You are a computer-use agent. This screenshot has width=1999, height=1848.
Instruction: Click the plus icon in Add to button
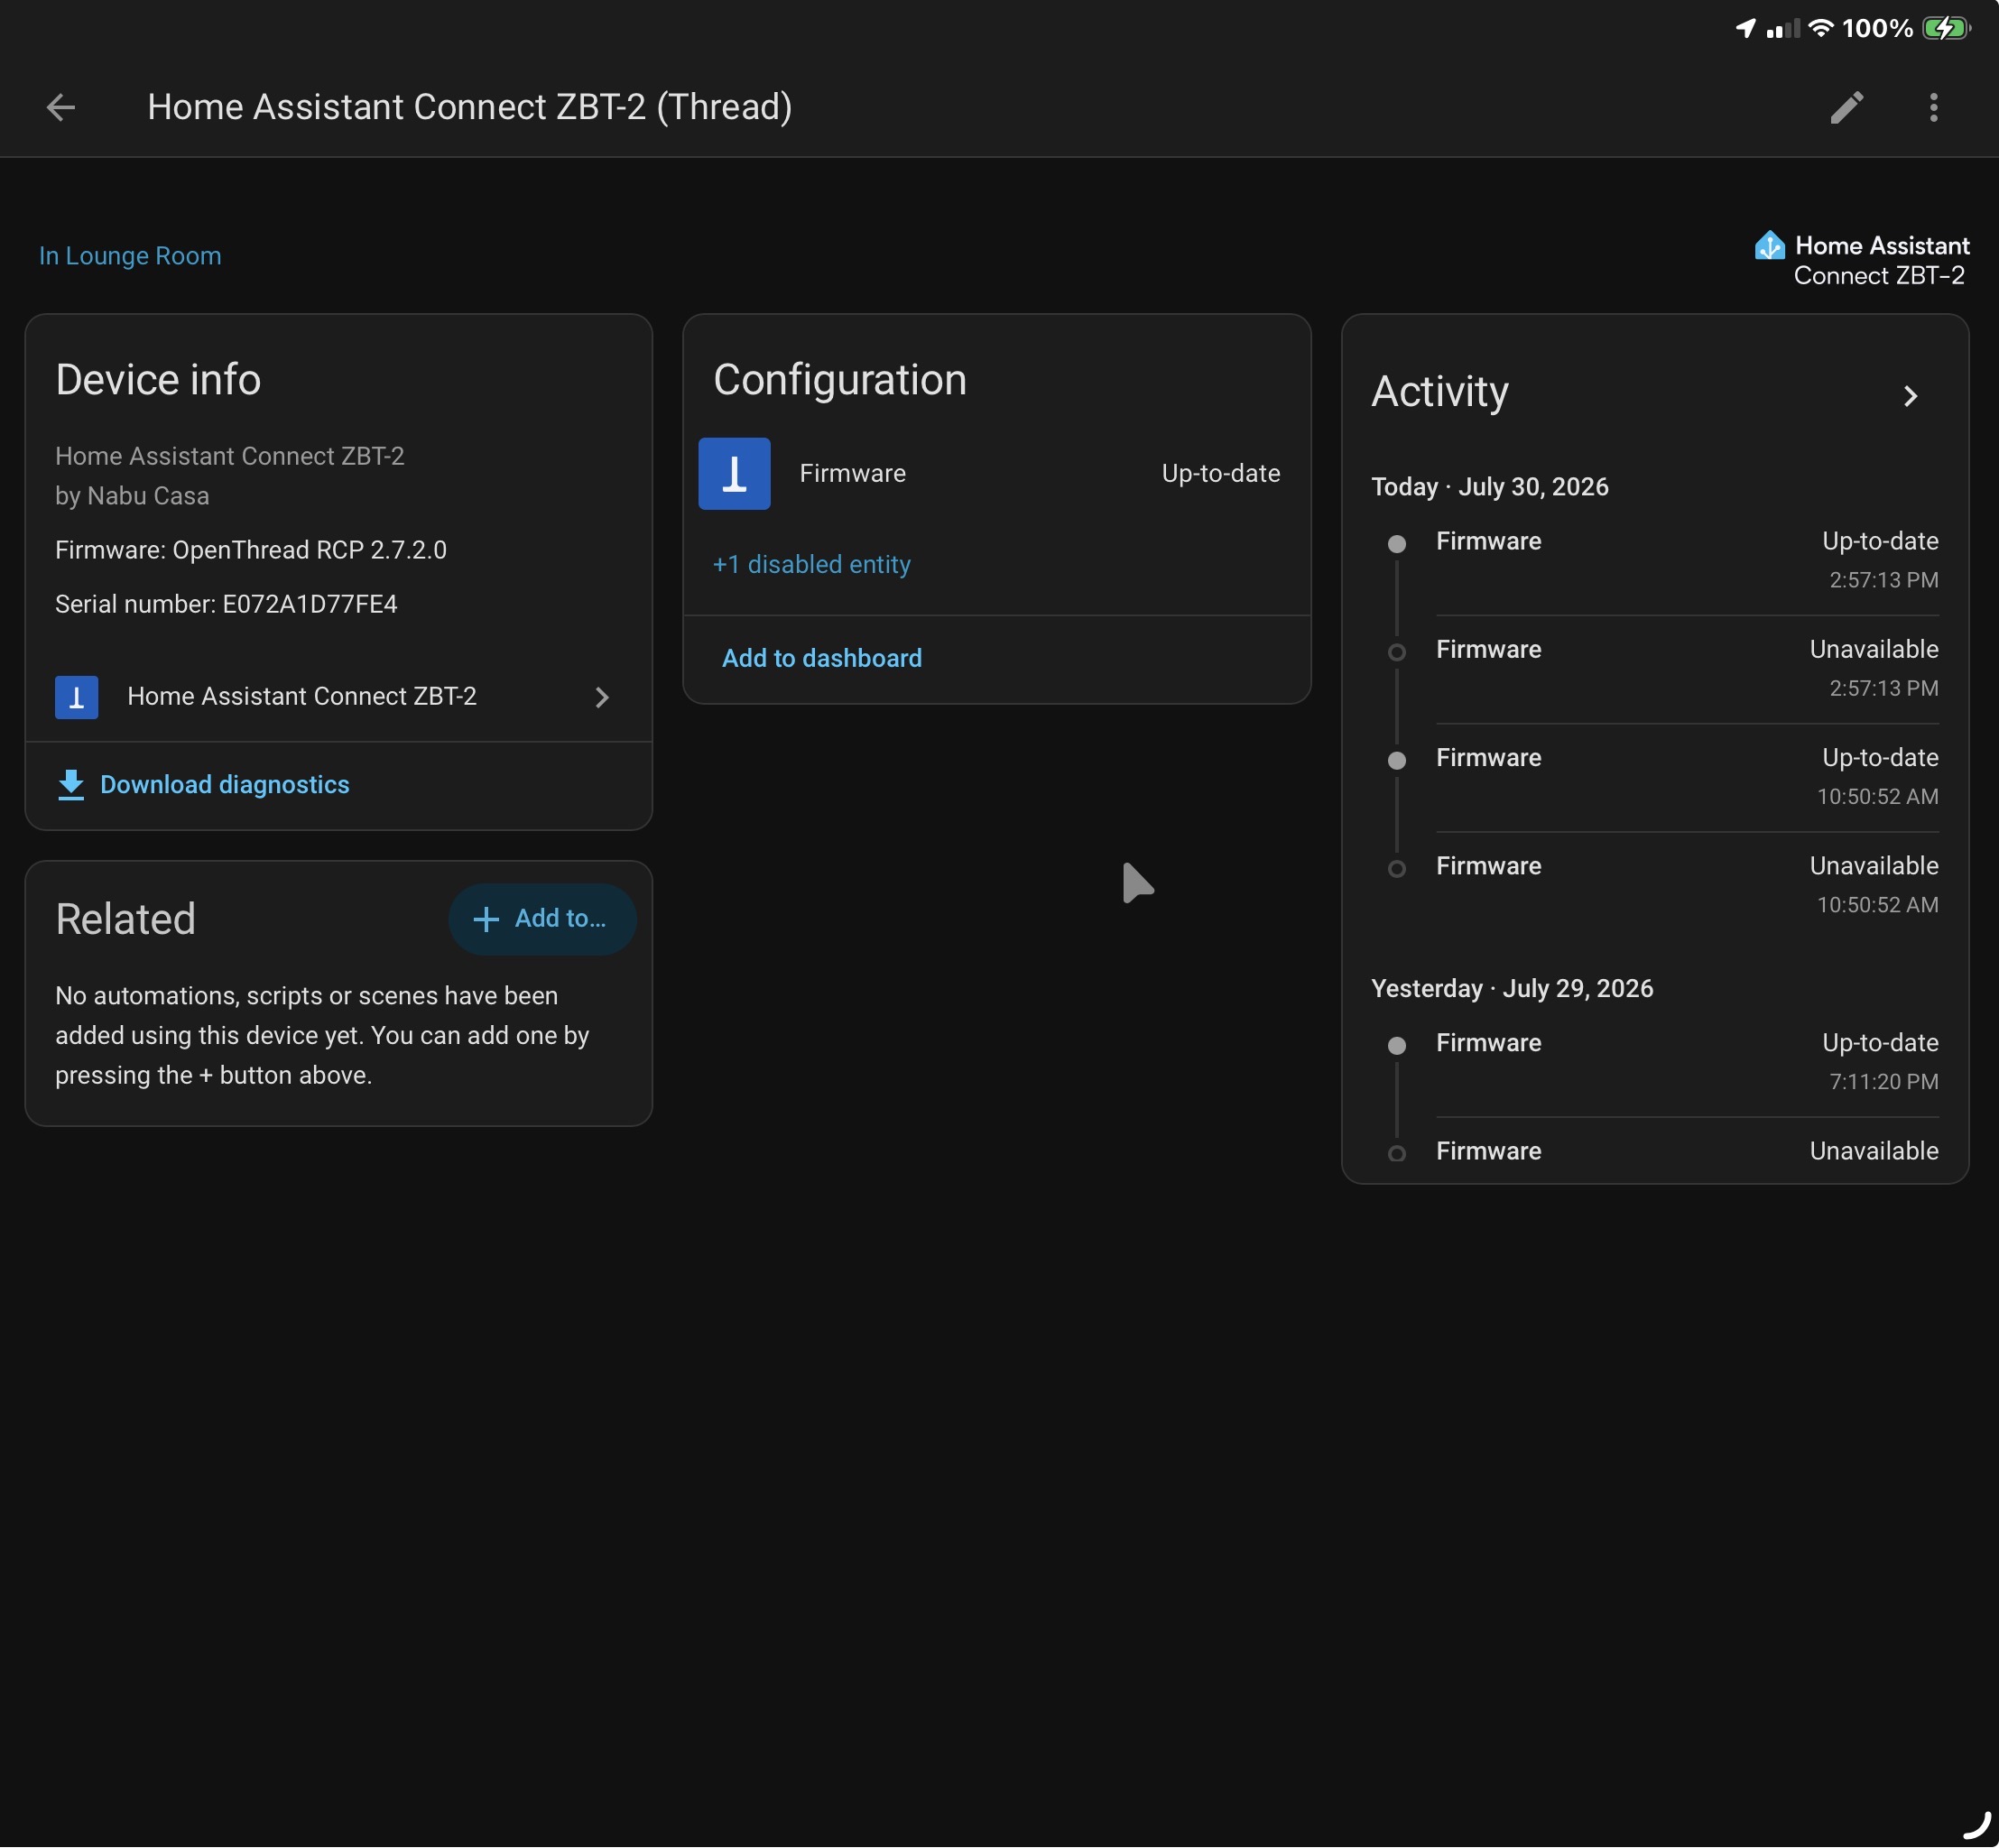point(485,919)
